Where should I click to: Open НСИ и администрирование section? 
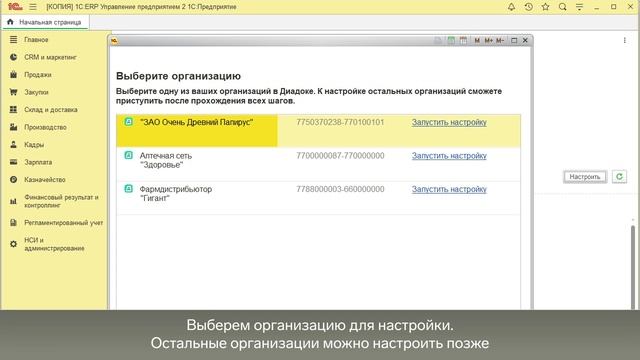tap(54, 244)
